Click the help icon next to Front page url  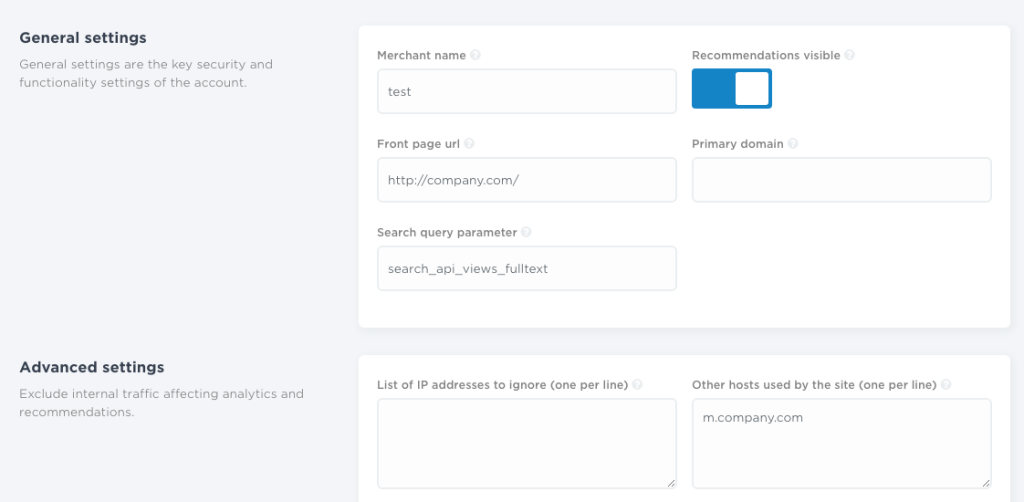point(469,144)
